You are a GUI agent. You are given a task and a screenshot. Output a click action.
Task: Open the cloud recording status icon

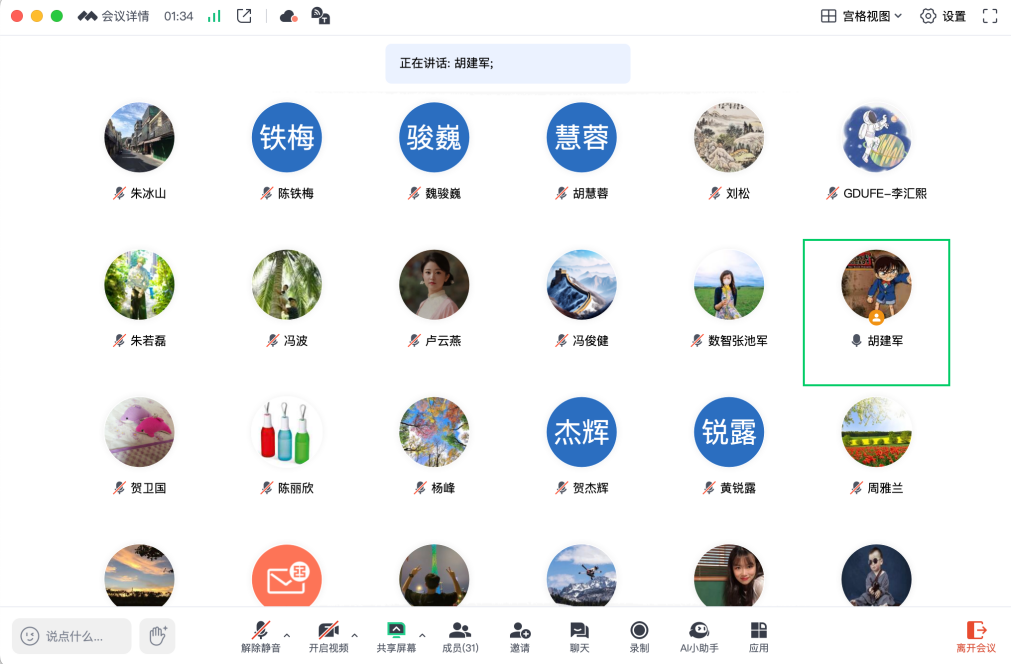288,16
